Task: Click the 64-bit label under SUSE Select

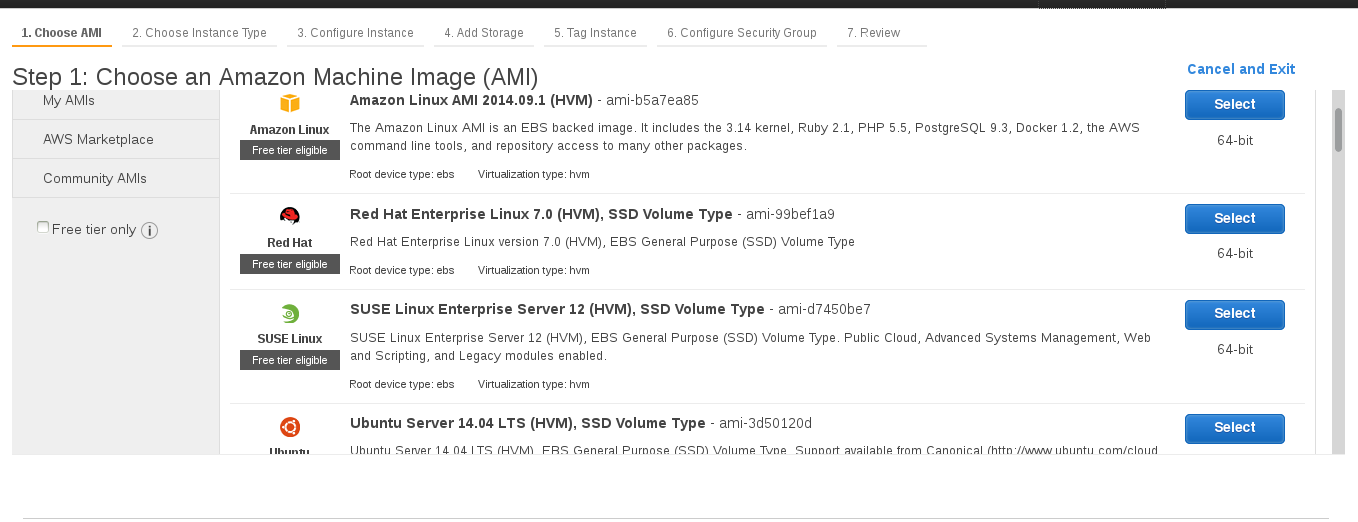Action: coord(1235,350)
